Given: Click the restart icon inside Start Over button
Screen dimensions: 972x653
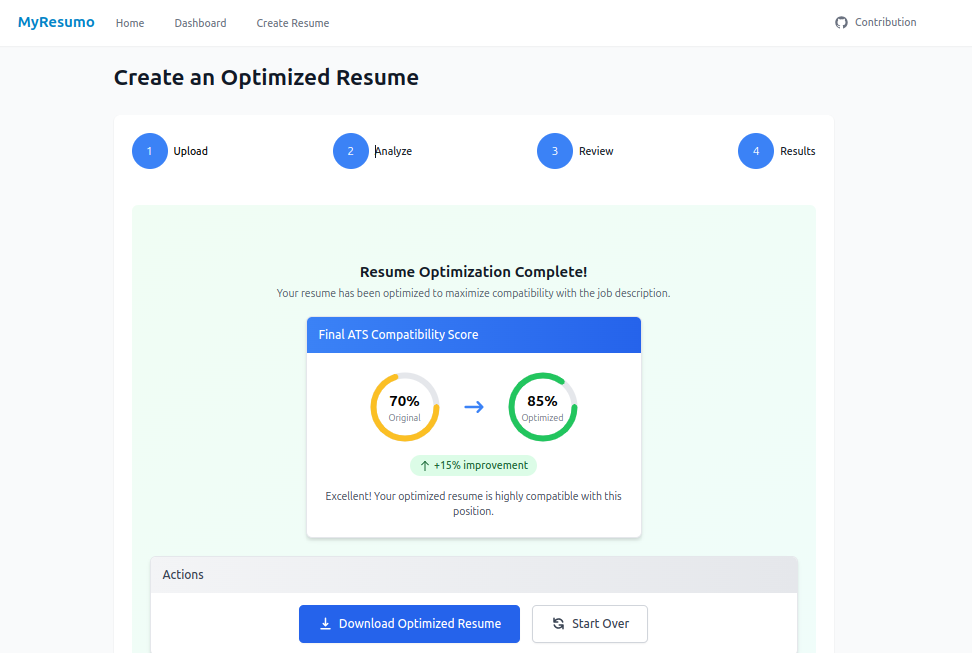Looking at the screenshot, I should pyautogui.click(x=557, y=623).
